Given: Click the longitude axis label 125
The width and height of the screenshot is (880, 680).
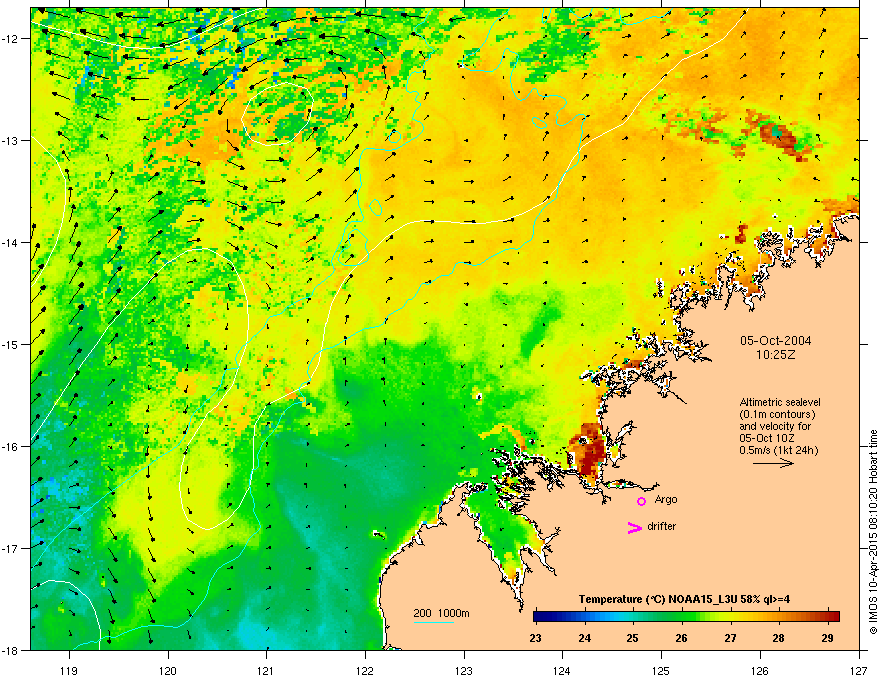Looking at the screenshot, I should (x=661, y=670).
